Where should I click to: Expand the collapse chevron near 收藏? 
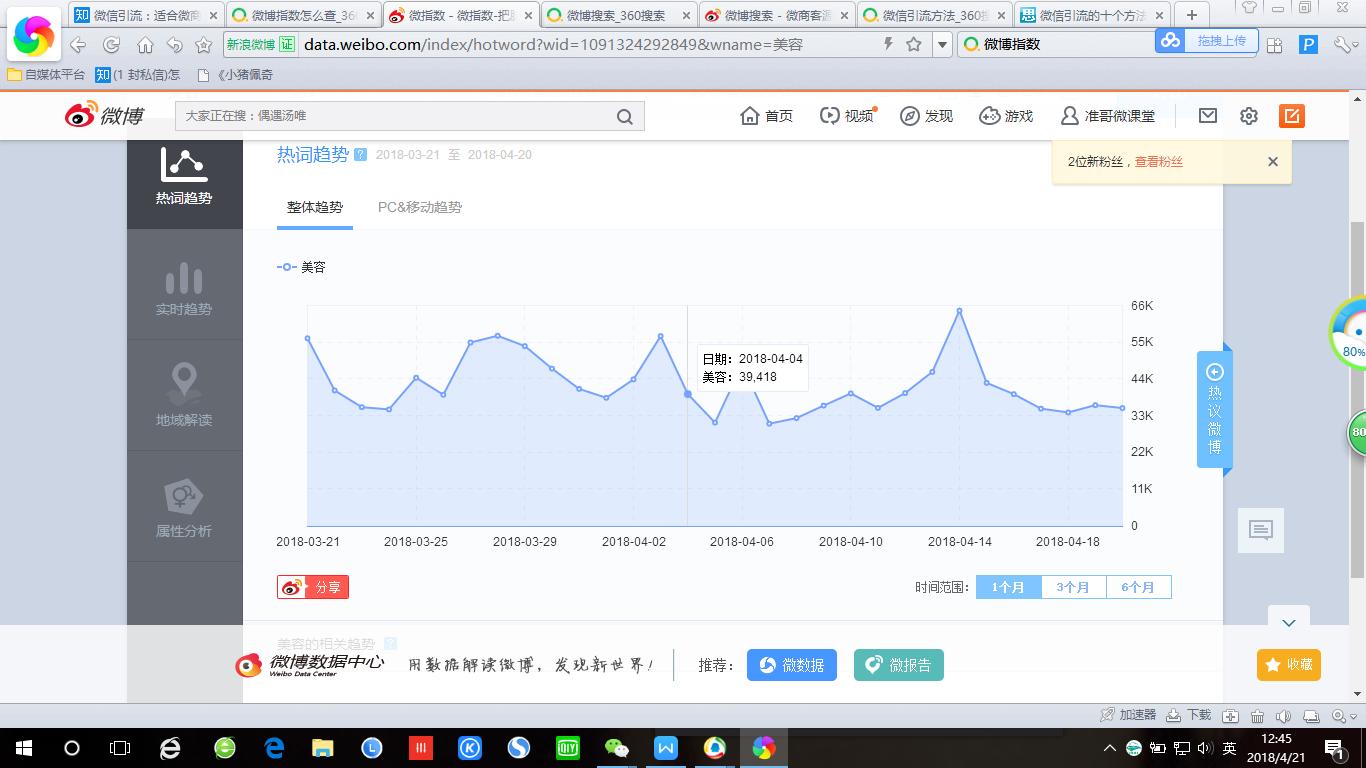coord(1289,620)
